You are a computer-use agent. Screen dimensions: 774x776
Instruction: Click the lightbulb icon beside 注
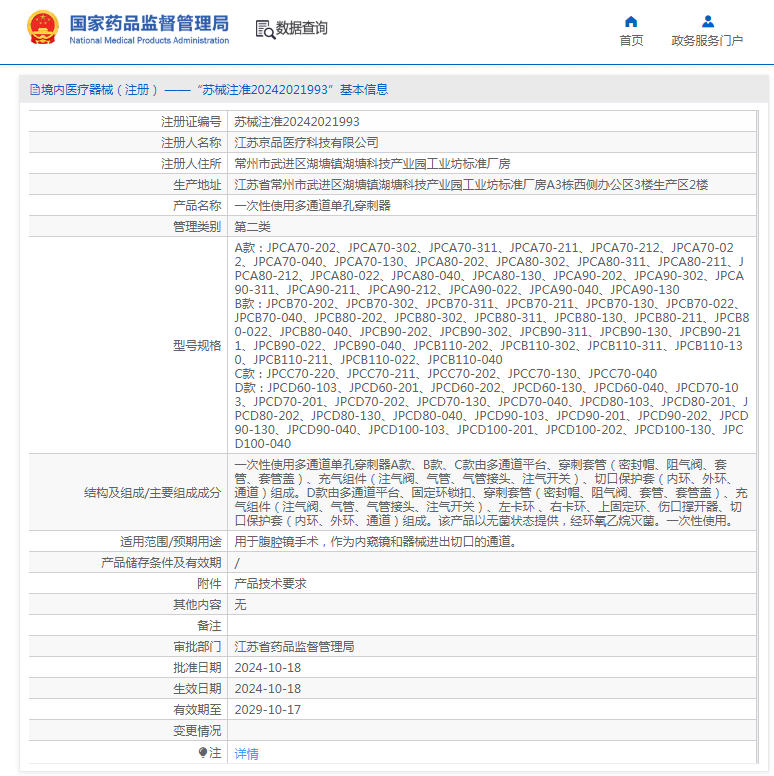click(x=202, y=752)
